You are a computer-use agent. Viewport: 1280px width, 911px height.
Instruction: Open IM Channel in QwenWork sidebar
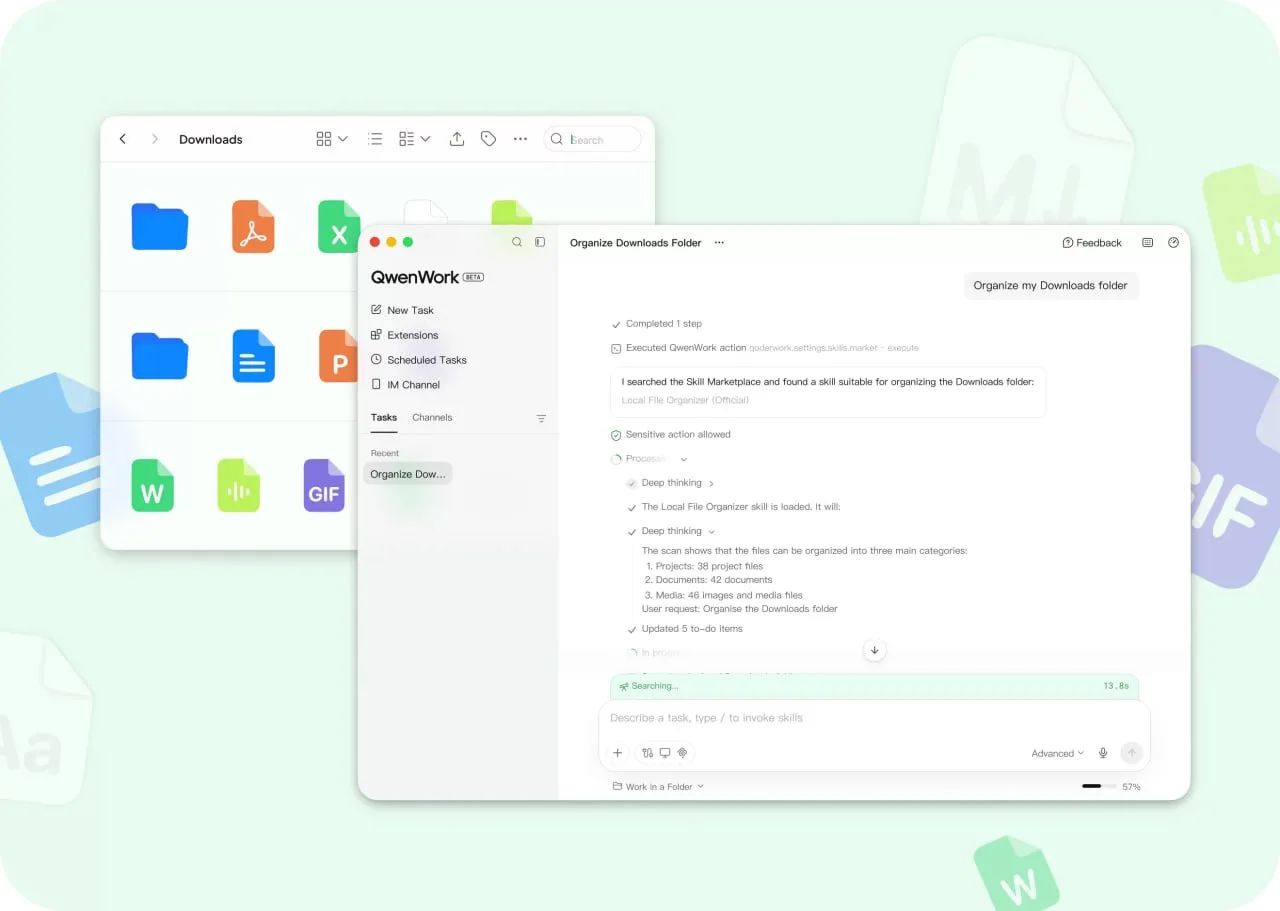click(x=406, y=384)
